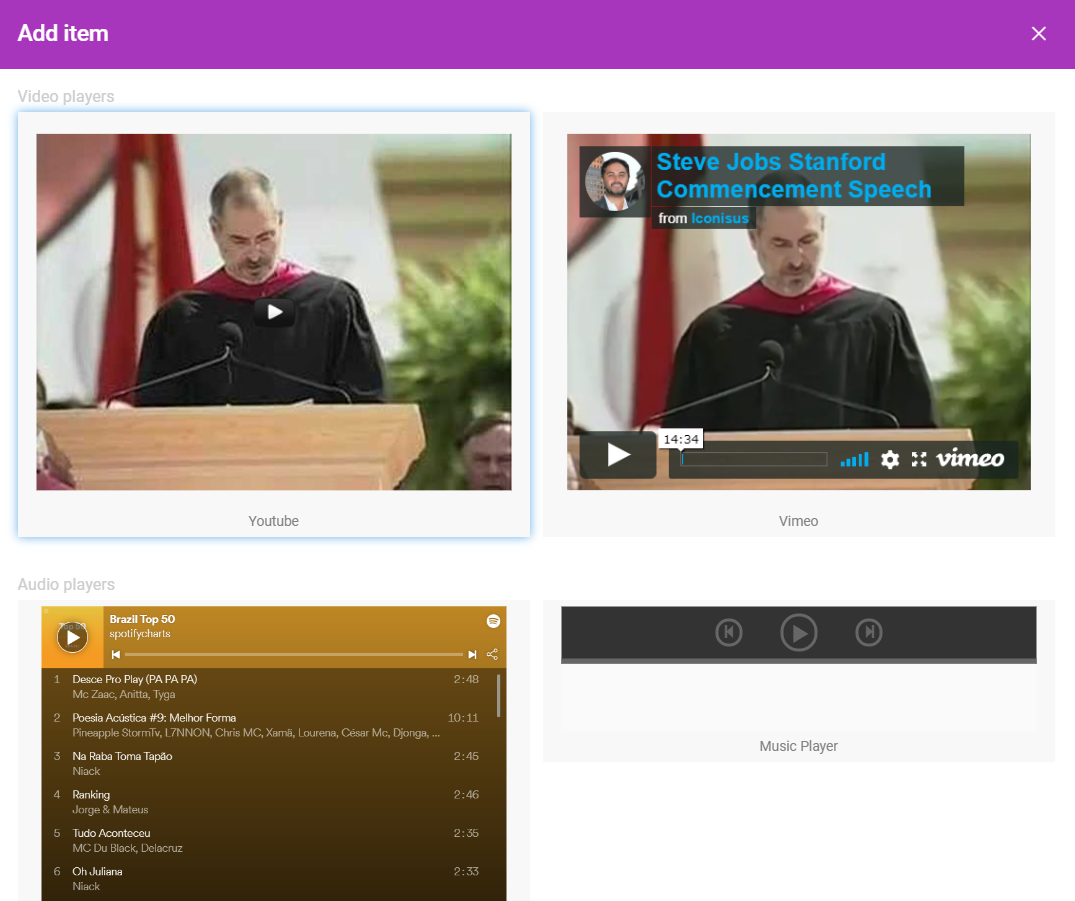The width and height of the screenshot is (1075, 901).
Task: Click the Vimeo uploader avatar
Action: pyautogui.click(x=614, y=181)
